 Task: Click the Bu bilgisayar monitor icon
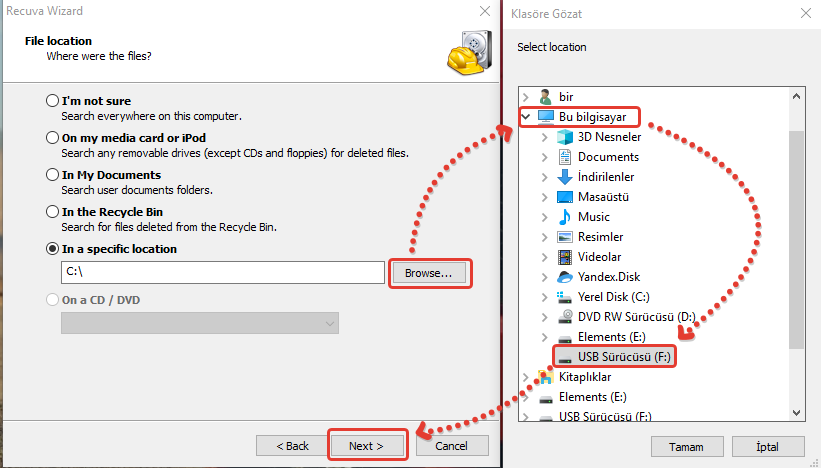545,117
